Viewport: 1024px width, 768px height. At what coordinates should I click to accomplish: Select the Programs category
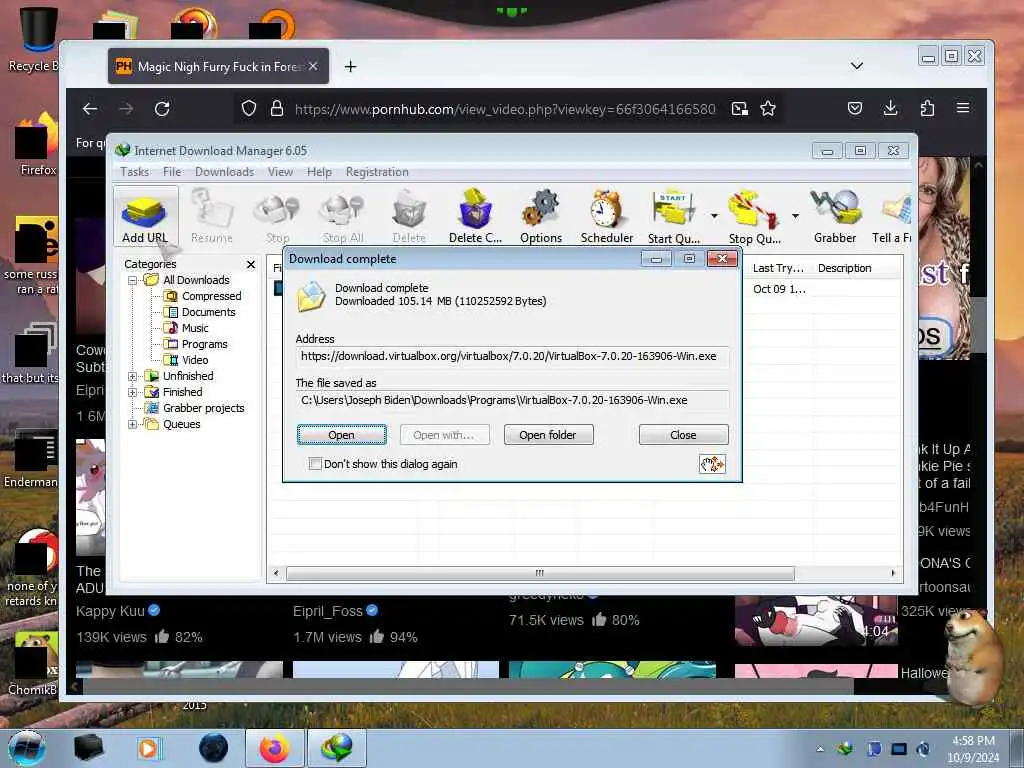(x=196, y=344)
